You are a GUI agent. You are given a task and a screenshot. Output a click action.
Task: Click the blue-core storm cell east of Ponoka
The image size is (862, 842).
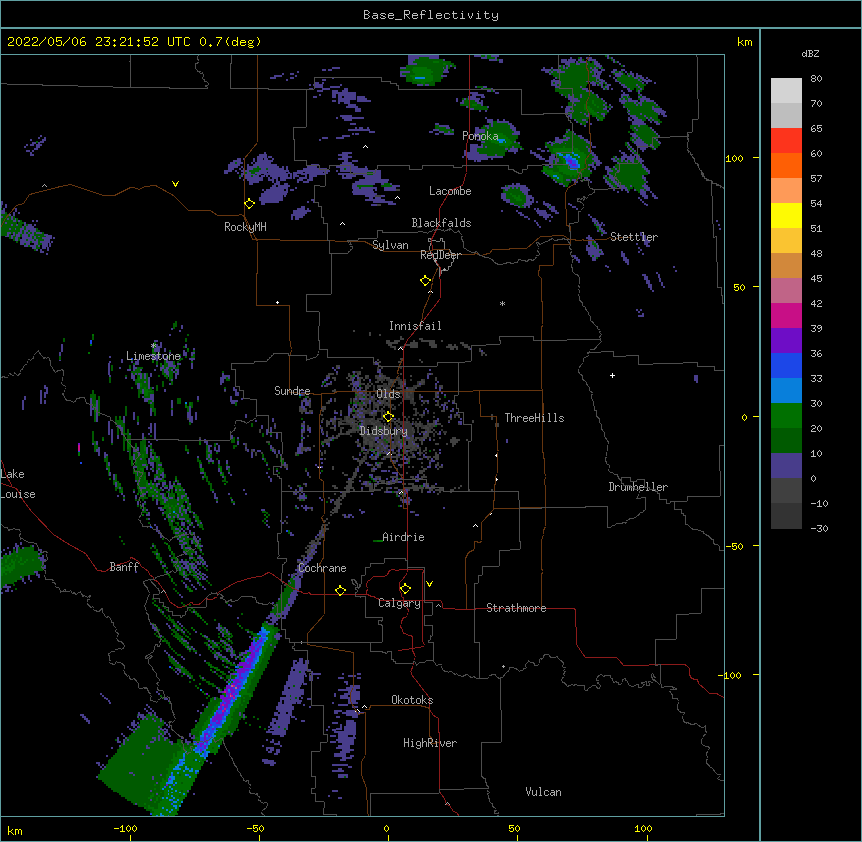click(572, 160)
